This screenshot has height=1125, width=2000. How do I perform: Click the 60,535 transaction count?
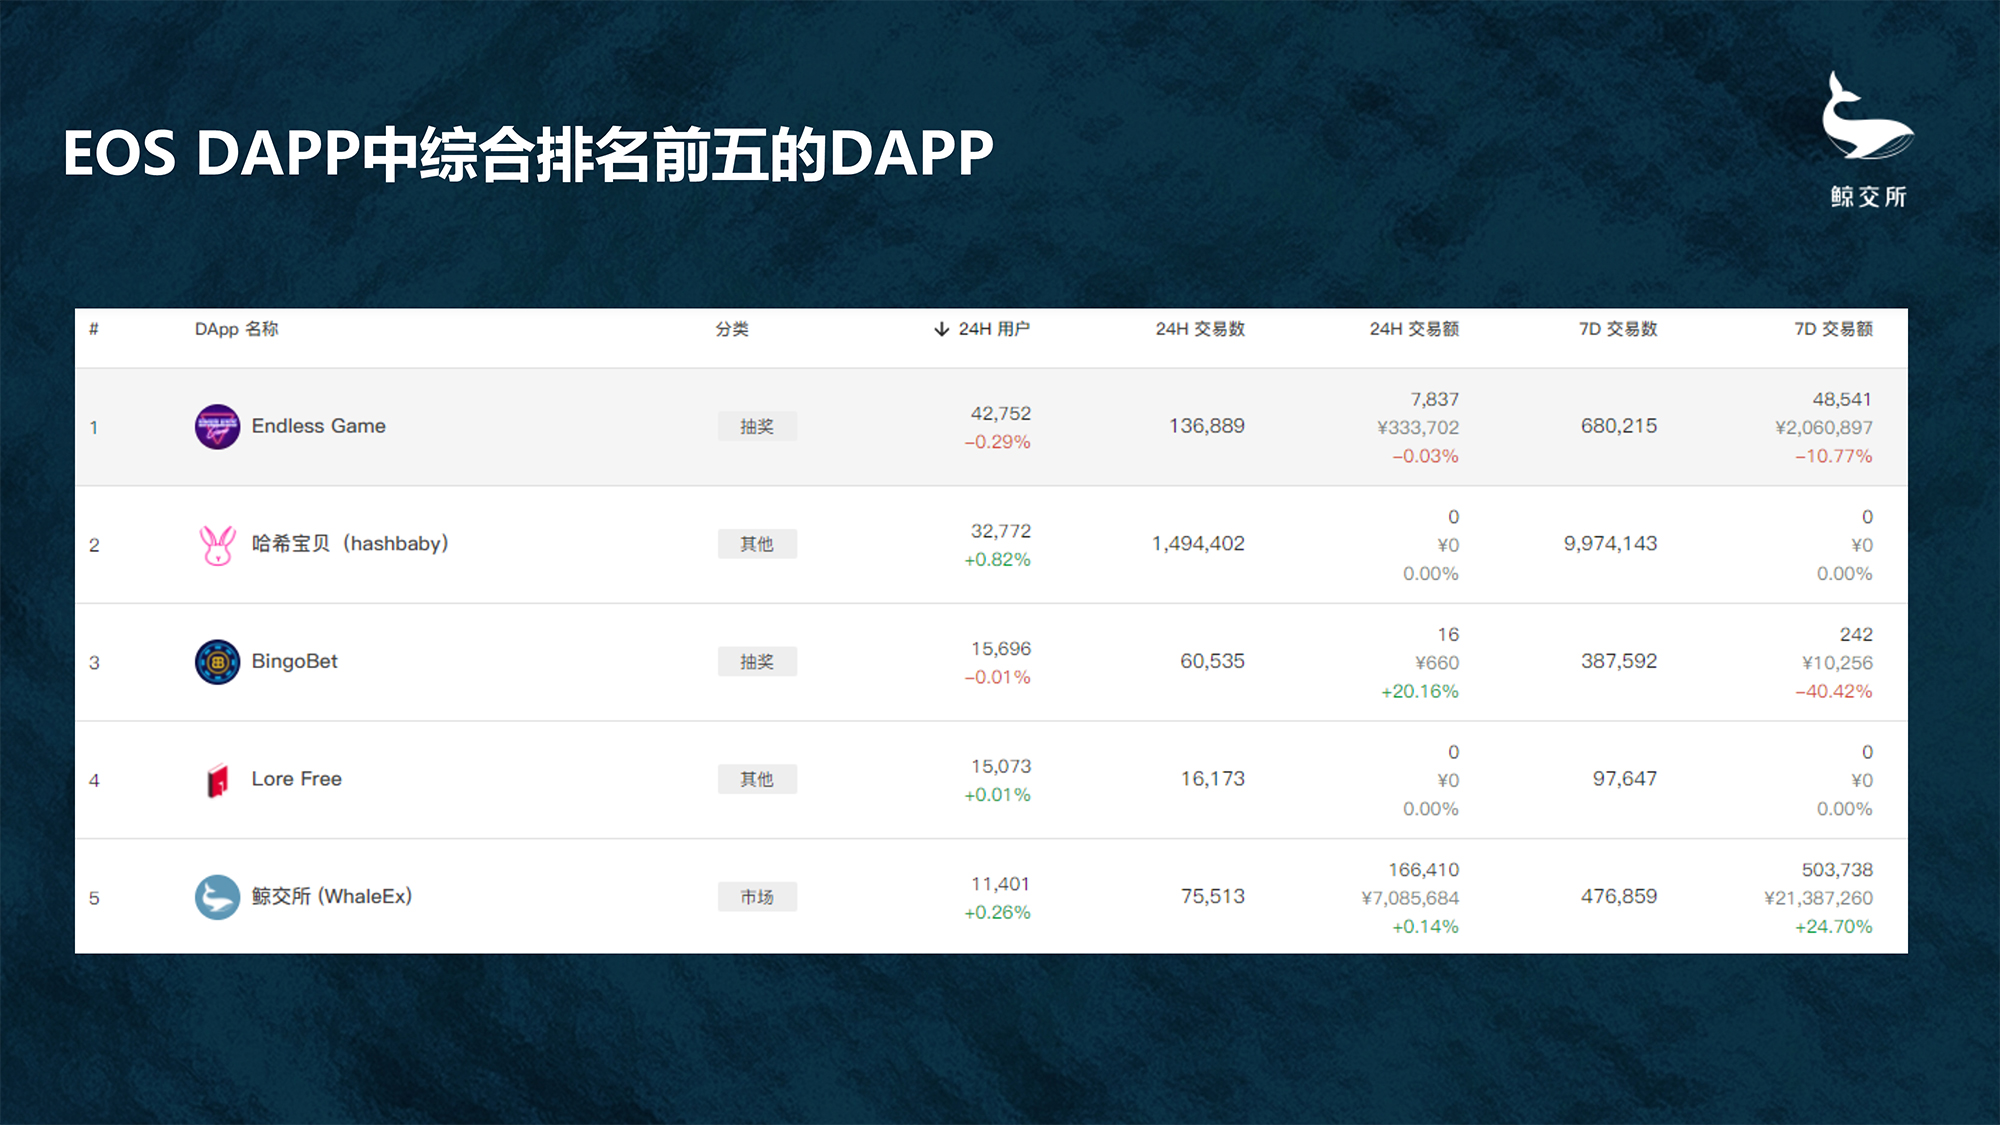(x=1212, y=661)
